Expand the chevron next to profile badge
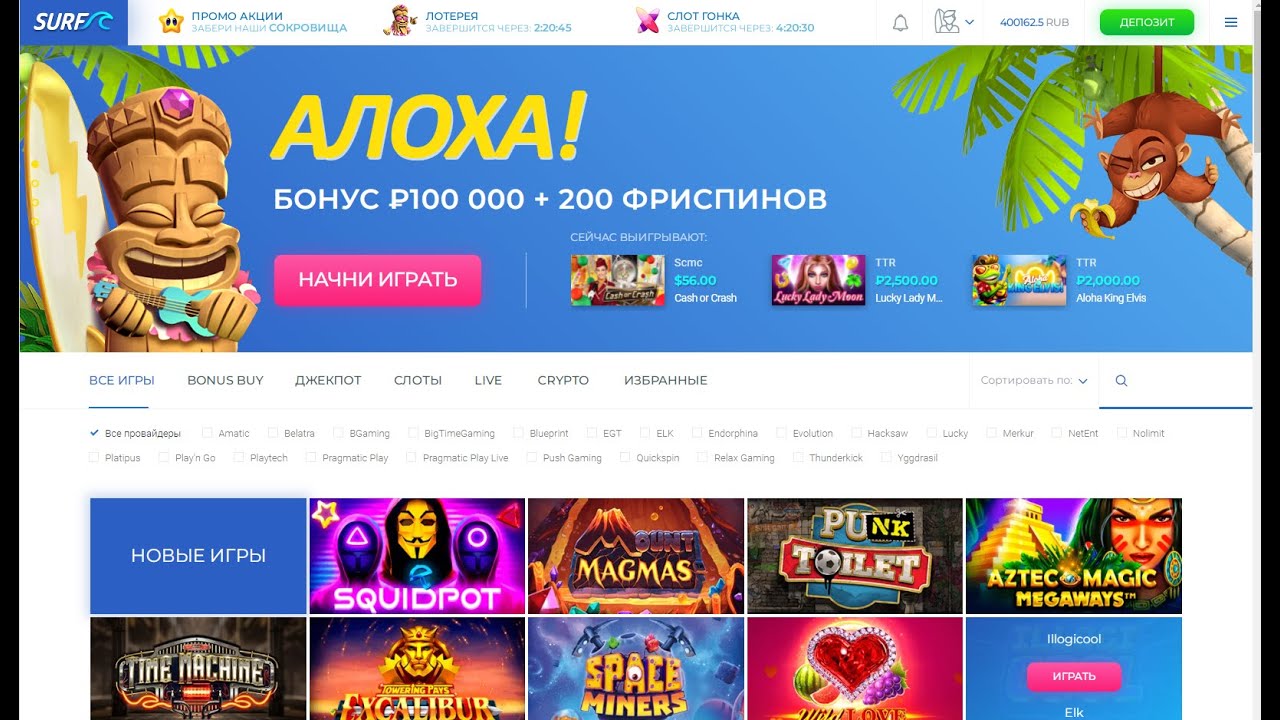 pyautogui.click(x=969, y=22)
